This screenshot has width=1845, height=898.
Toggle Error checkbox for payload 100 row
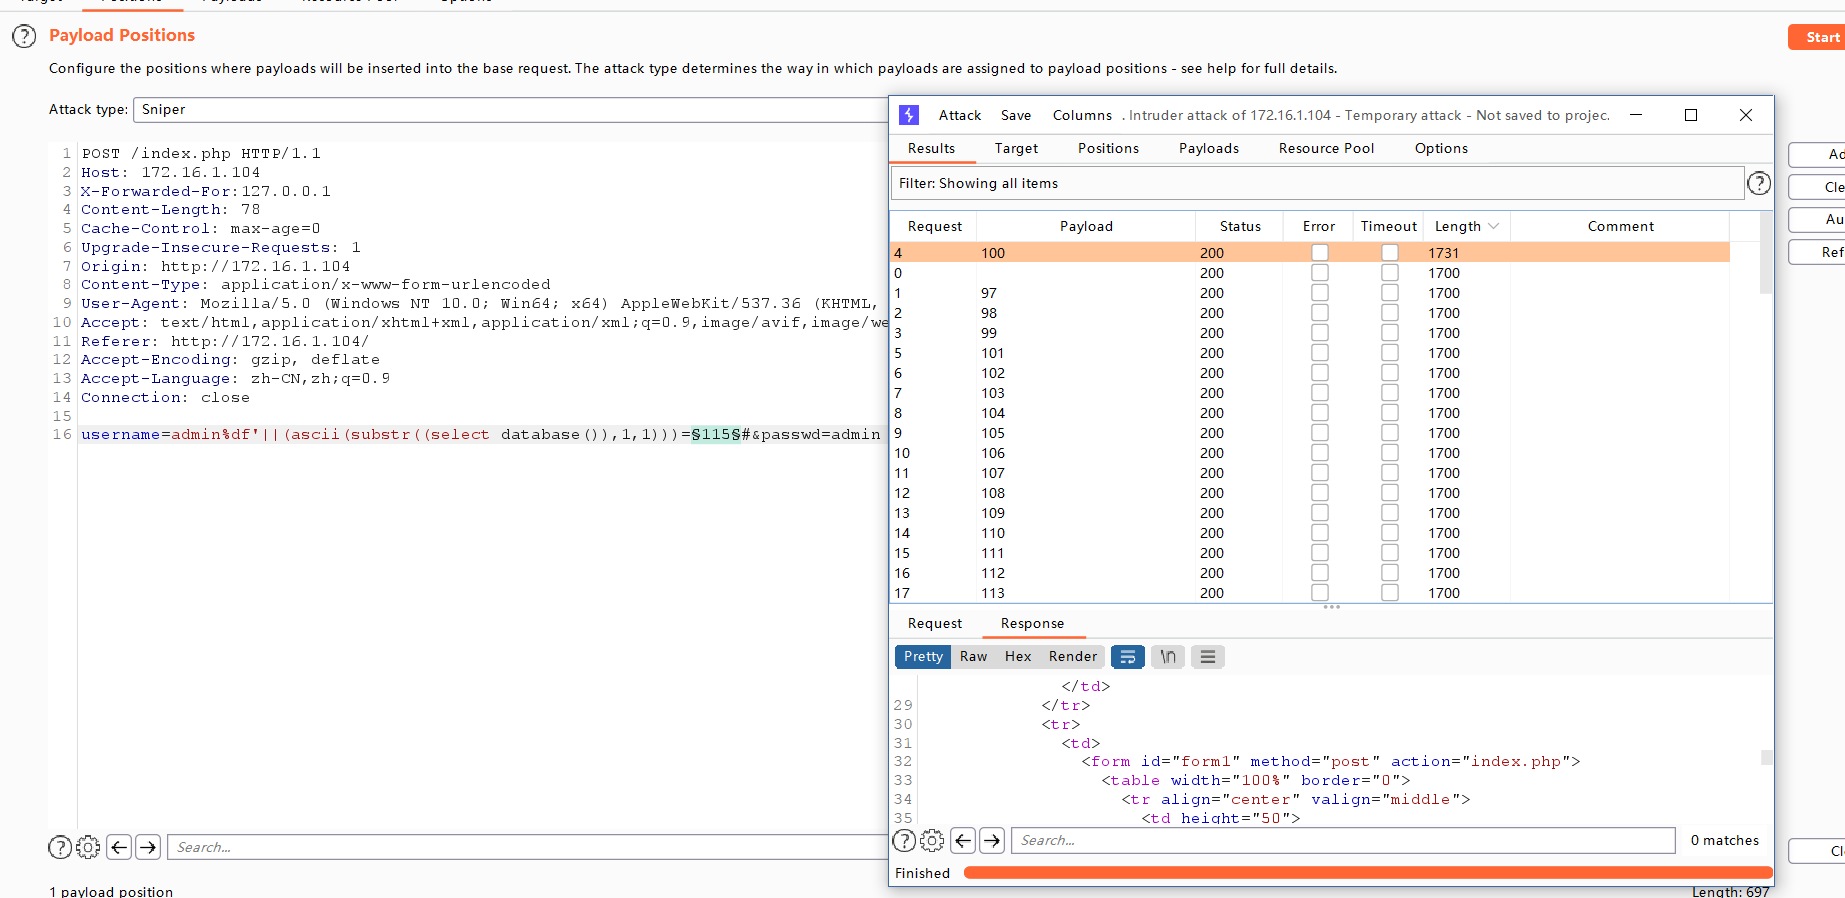pos(1320,253)
